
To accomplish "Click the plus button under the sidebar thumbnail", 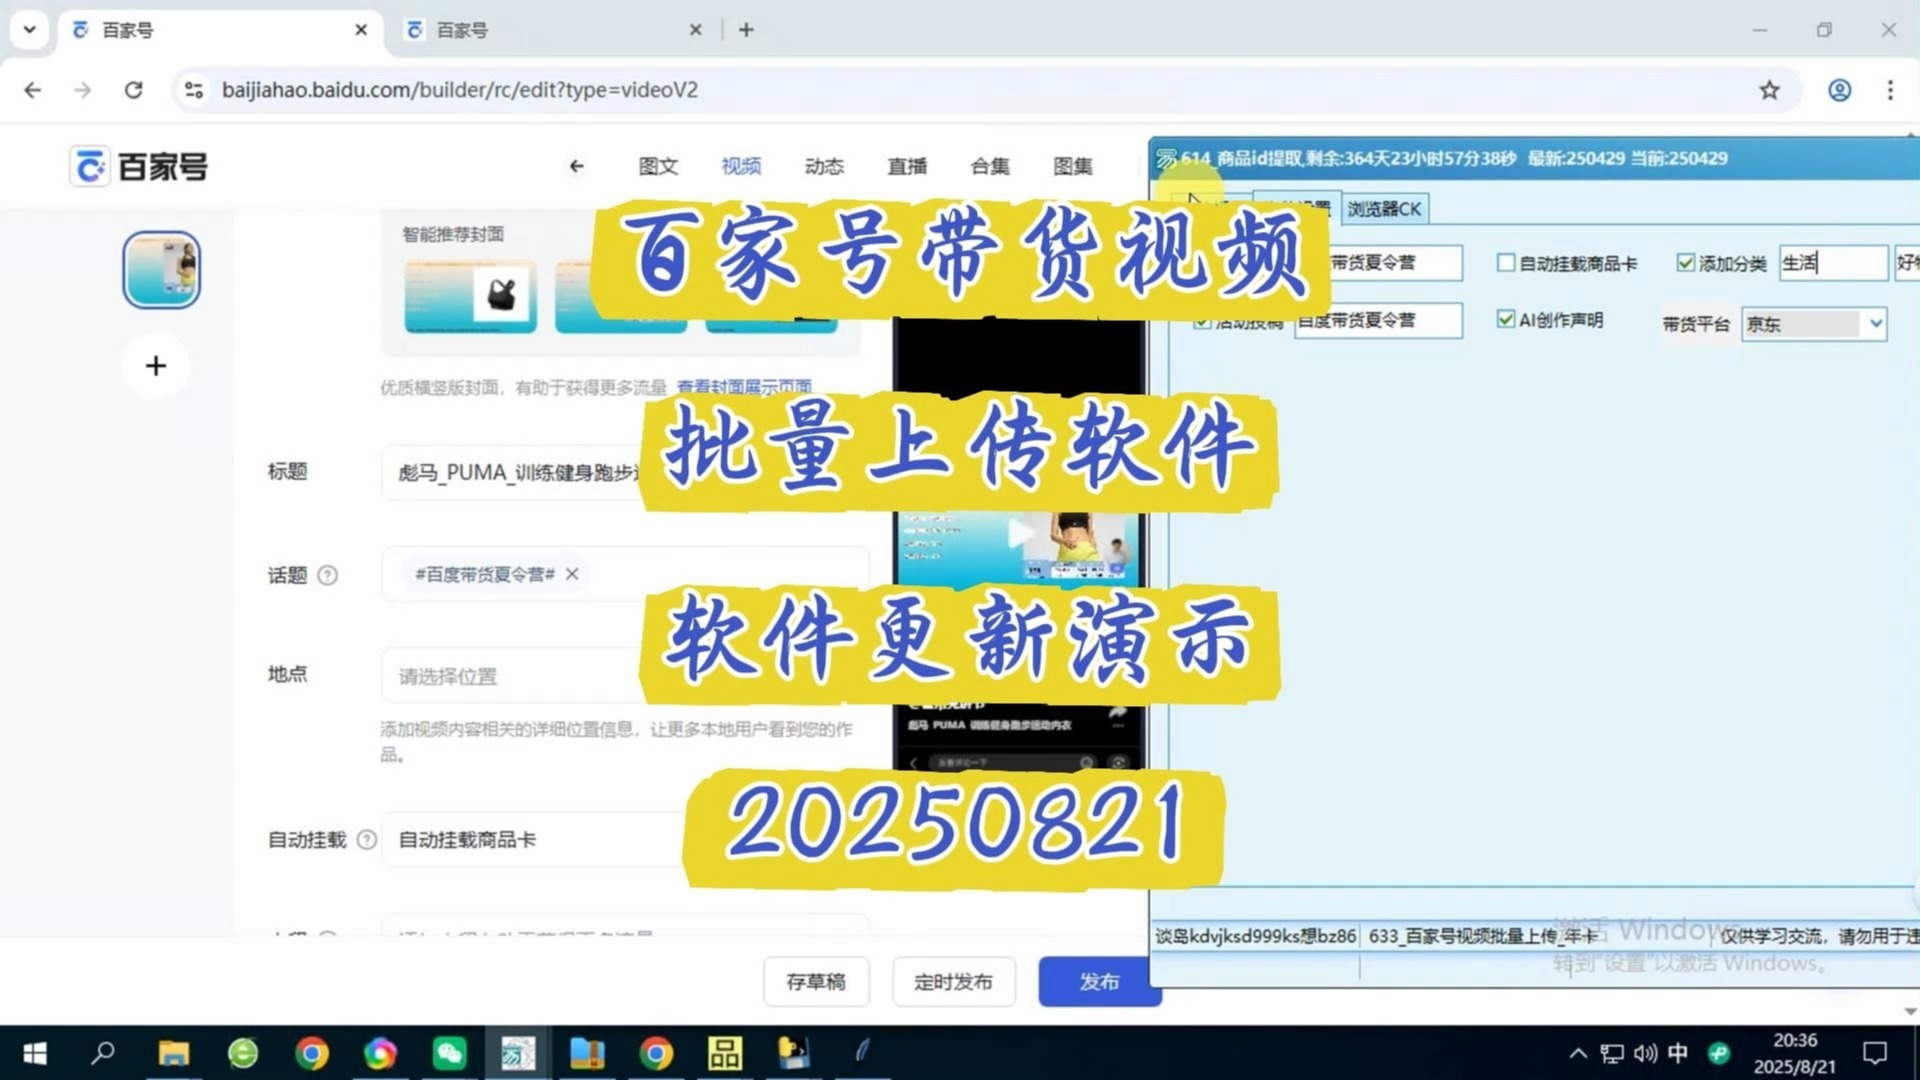I will [155, 366].
